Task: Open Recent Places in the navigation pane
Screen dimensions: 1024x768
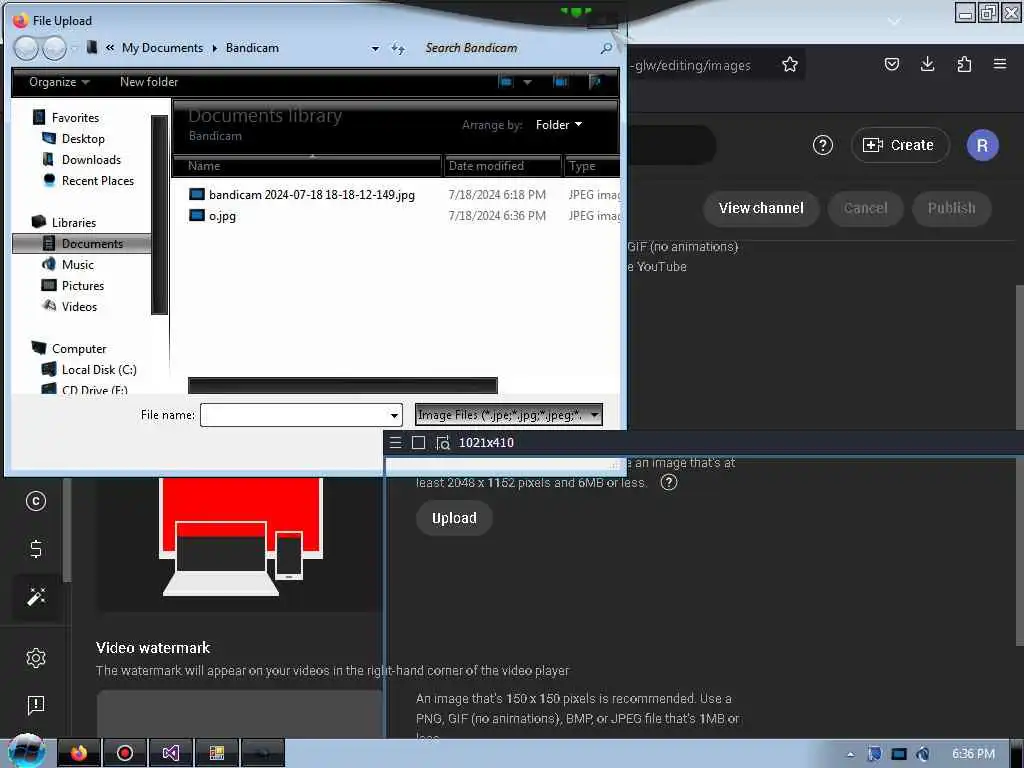Action: click(88, 180)
